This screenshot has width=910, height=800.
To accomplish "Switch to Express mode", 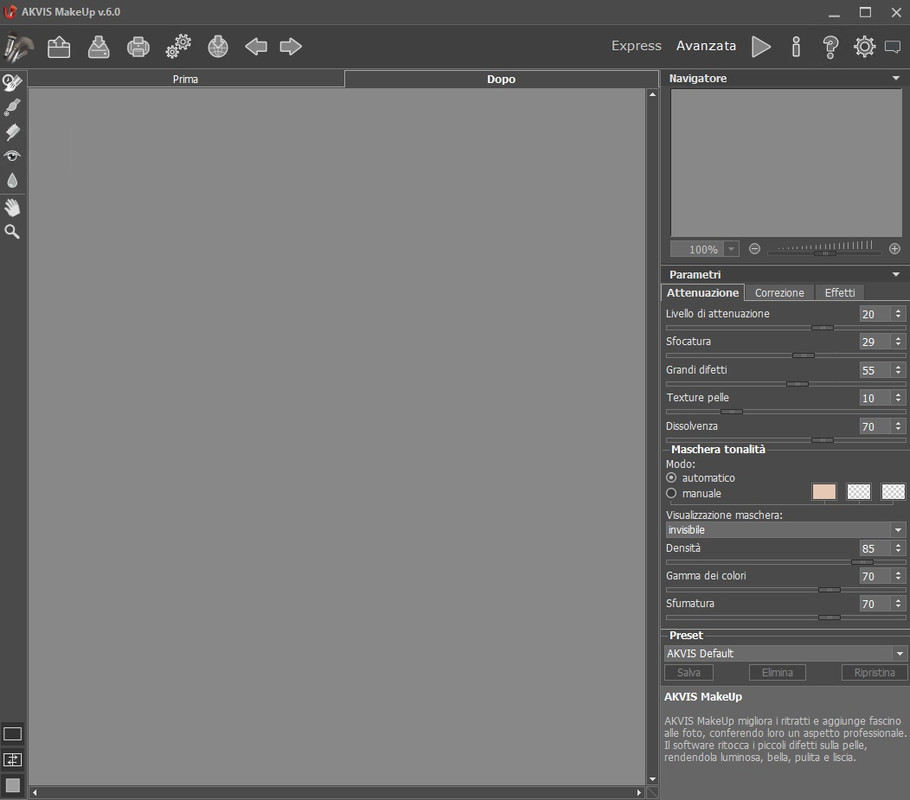I will click(636, 45).
